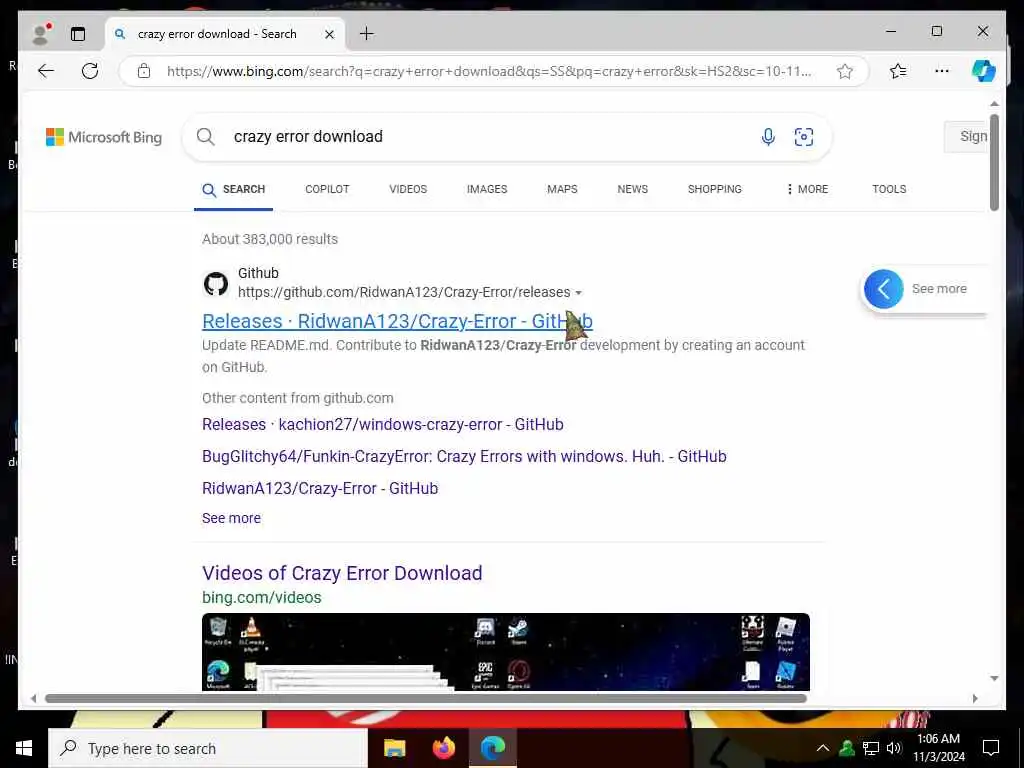View site information lock icon

pyautogui.click(x=144, y=71)
